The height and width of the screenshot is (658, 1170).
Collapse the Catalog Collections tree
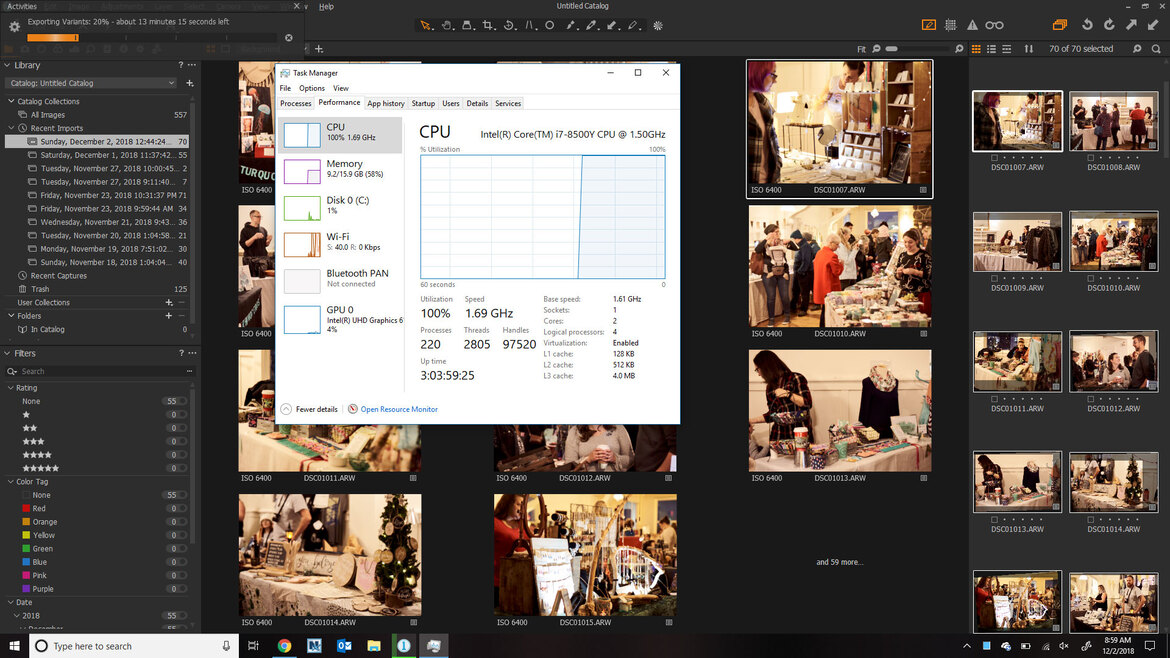coord(11,101)
